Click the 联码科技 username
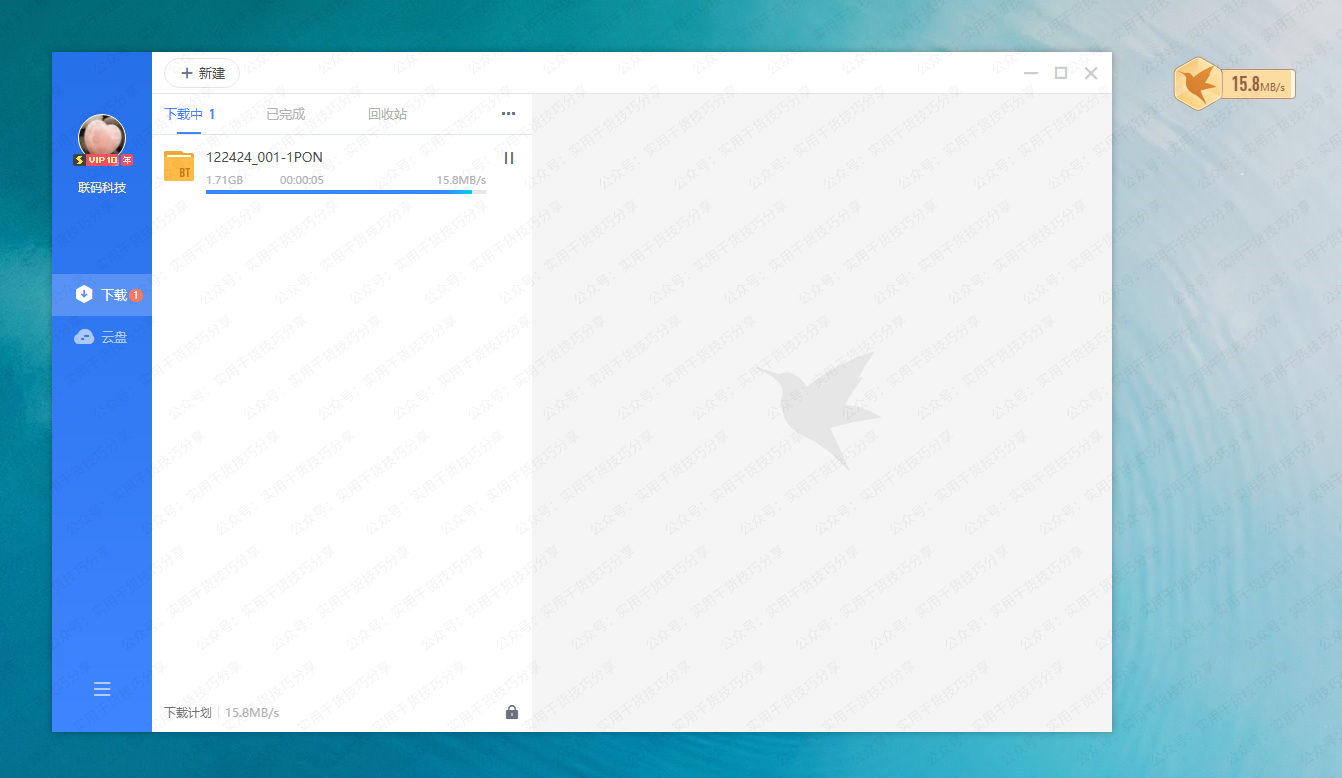This screenshot has width=1342, height=778. (102, 188)
